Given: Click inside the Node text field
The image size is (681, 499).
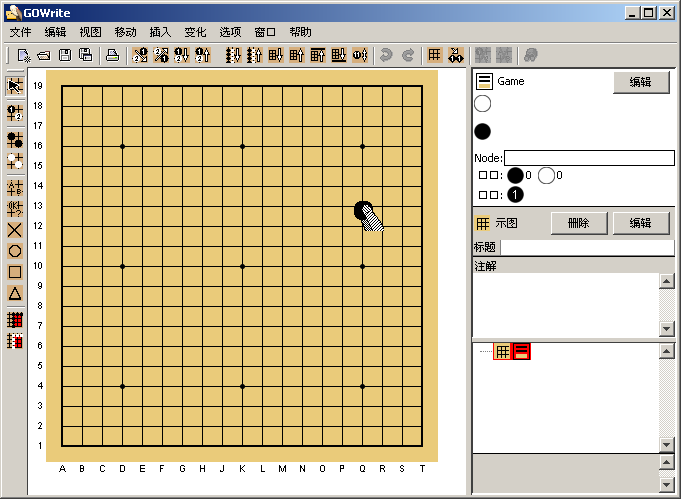Looking at the screenshot, I should pos(589,158).
